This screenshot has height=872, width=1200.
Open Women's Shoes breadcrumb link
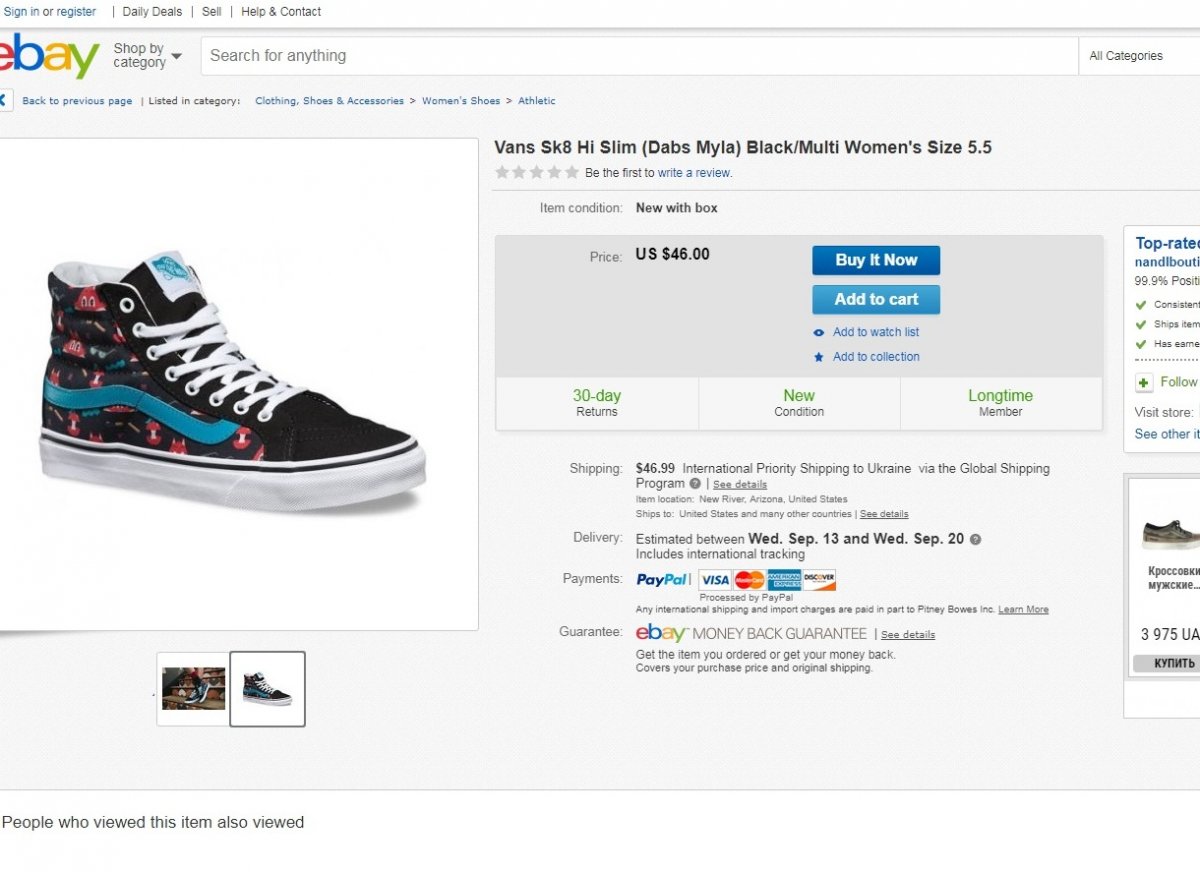click(x=461, y=101)
